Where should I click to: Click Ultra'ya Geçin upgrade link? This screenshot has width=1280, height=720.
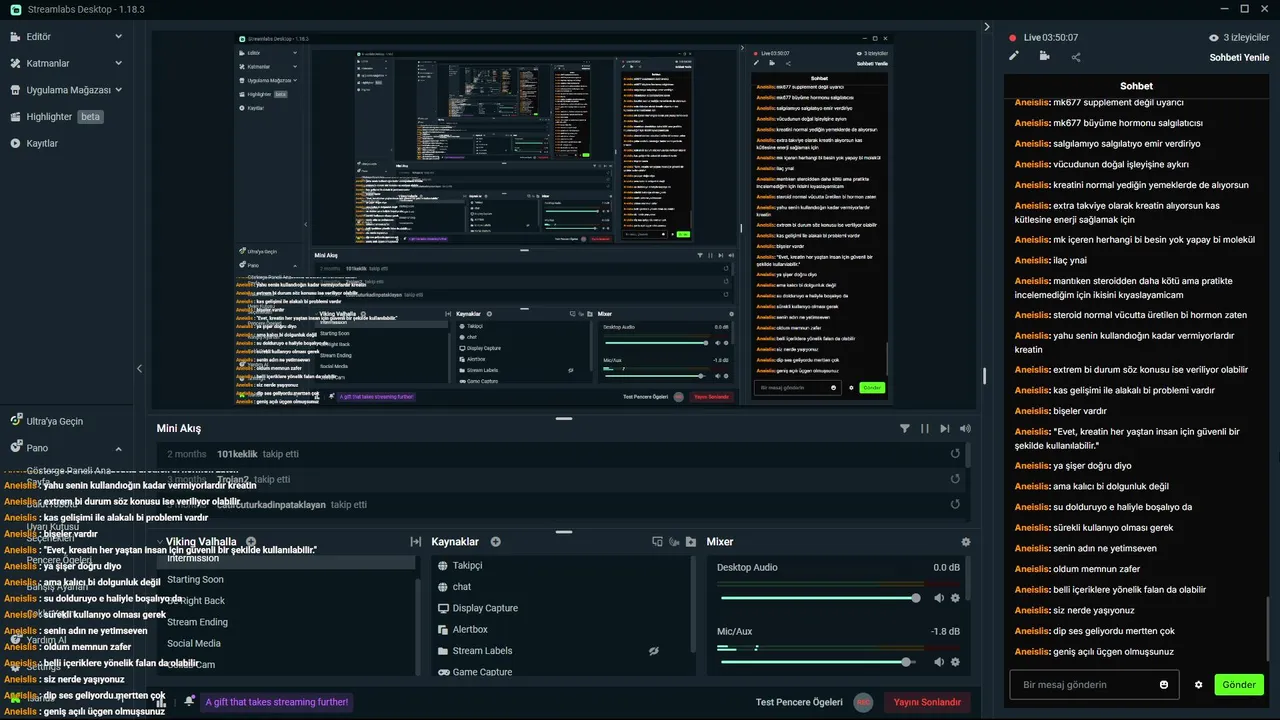tap(54, 421)
